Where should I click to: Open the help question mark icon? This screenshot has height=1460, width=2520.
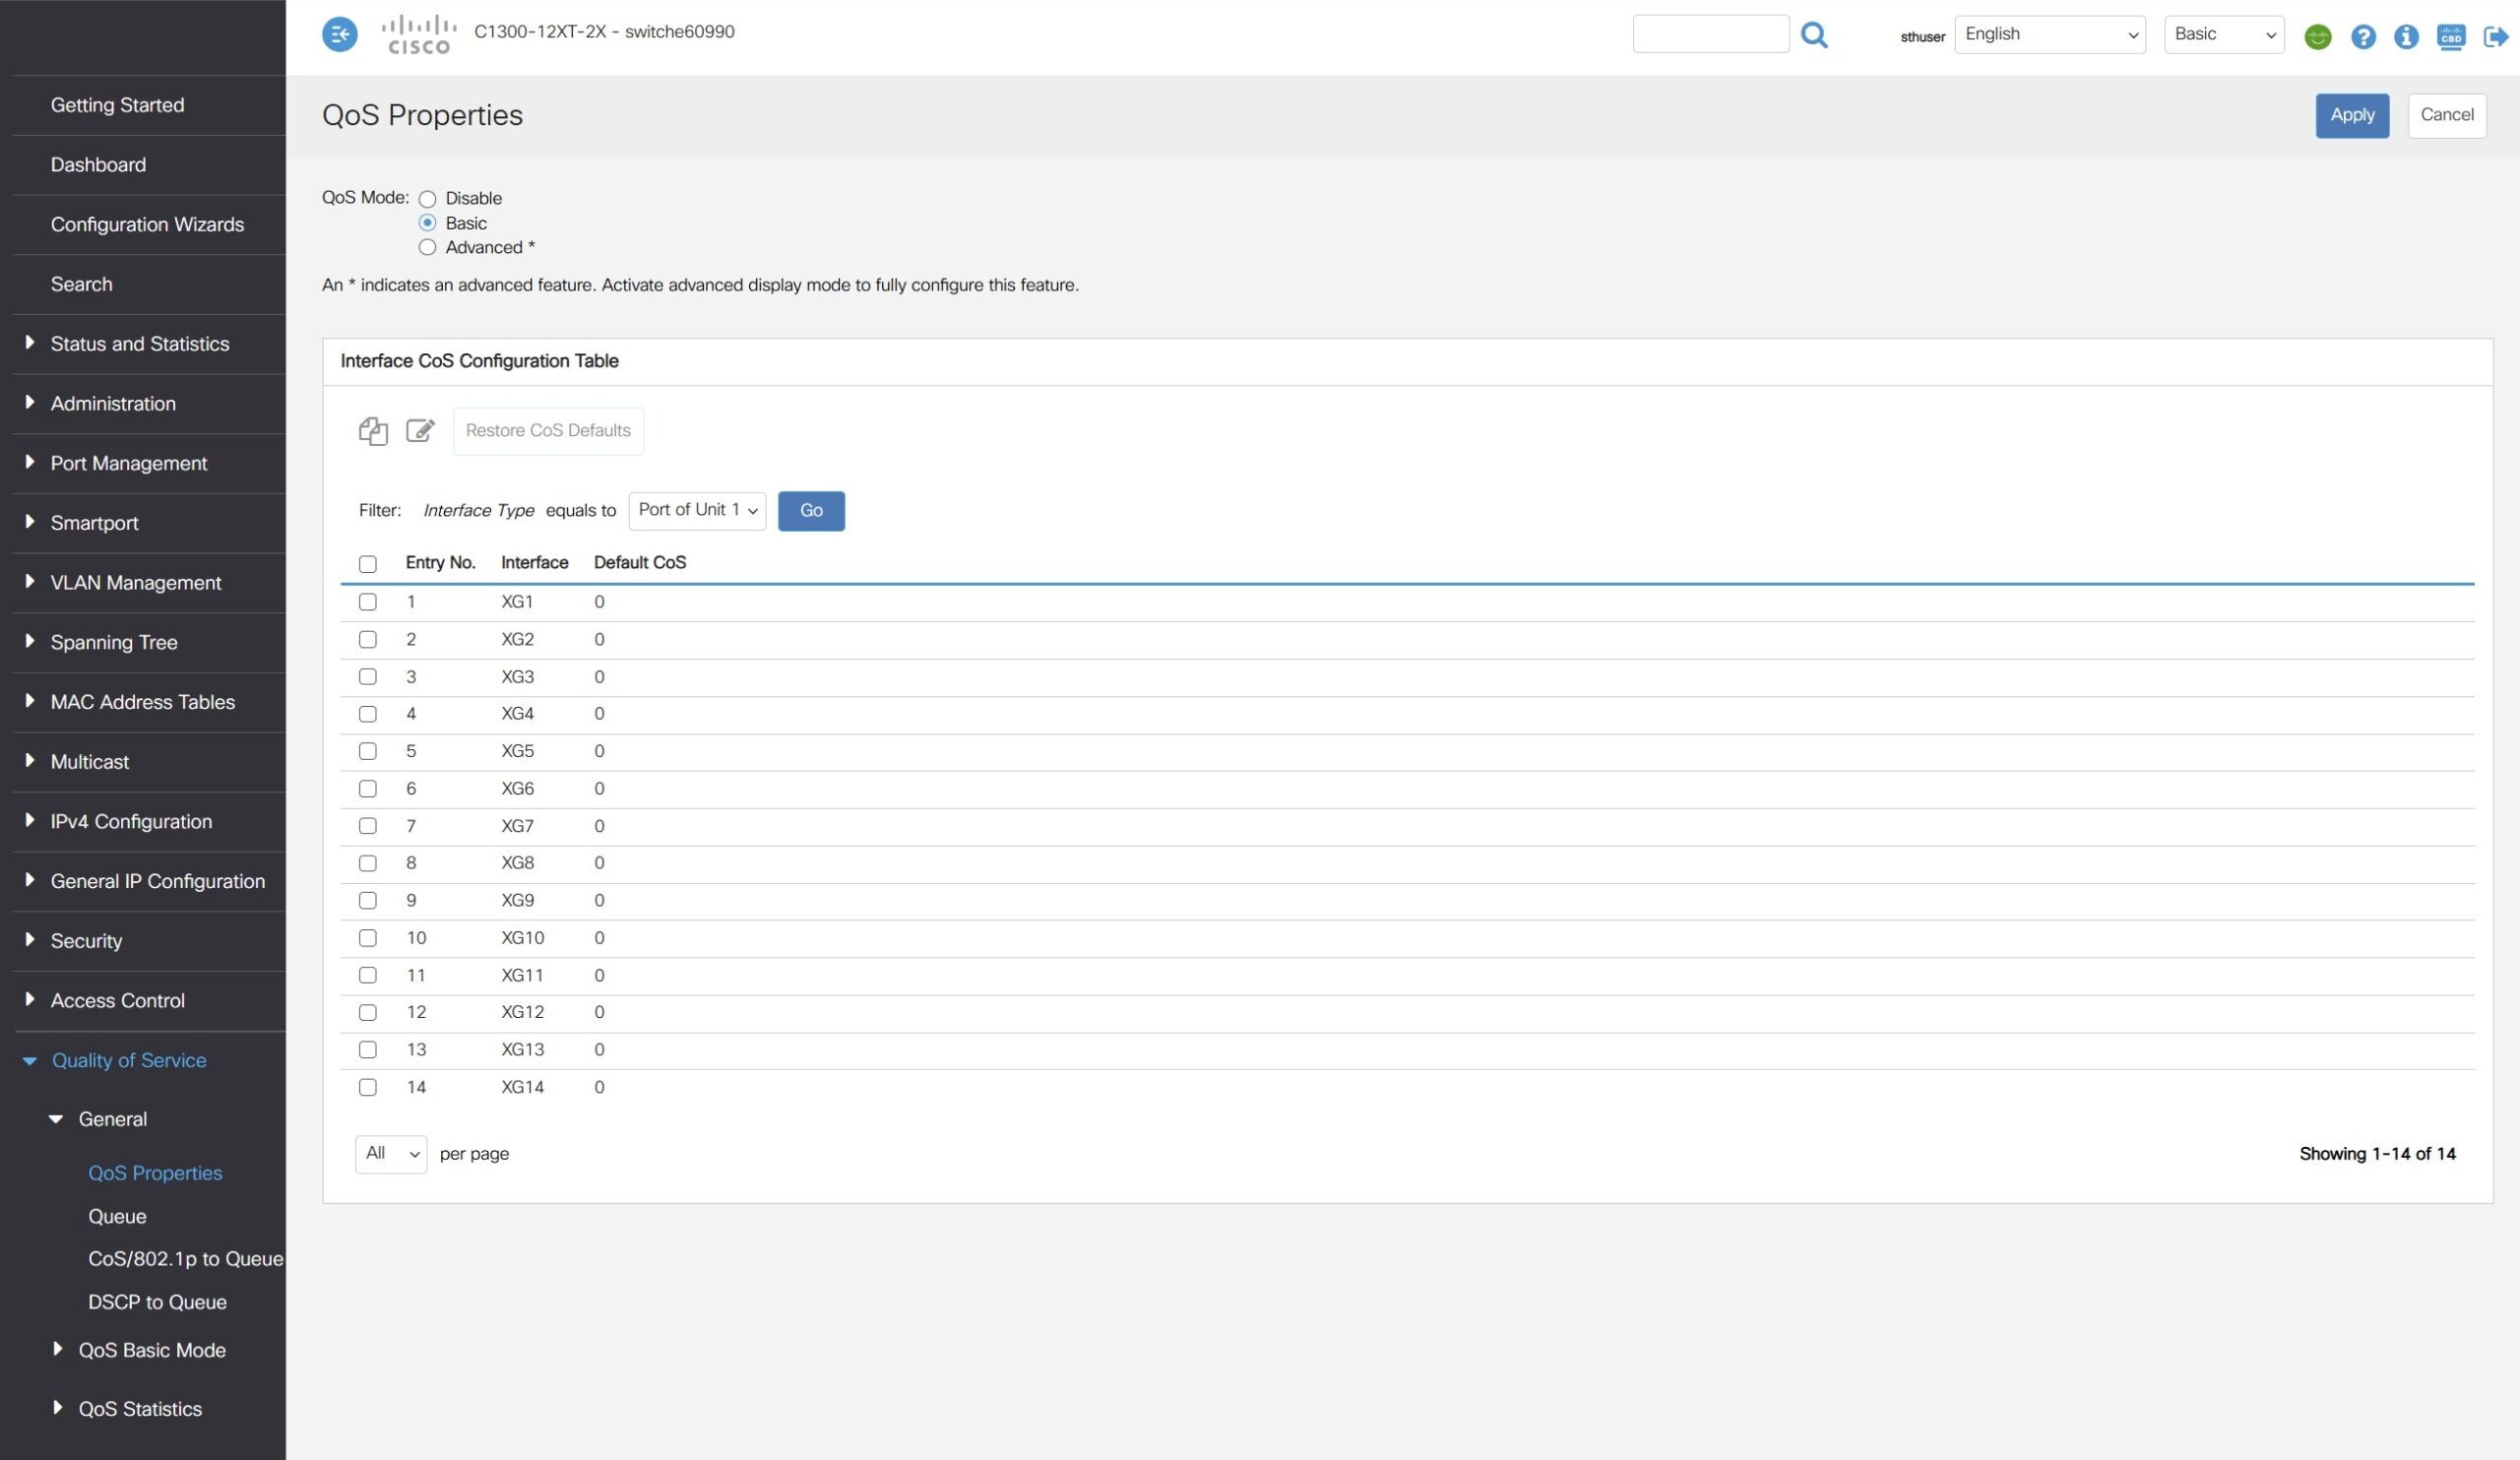click(2362, 37)
